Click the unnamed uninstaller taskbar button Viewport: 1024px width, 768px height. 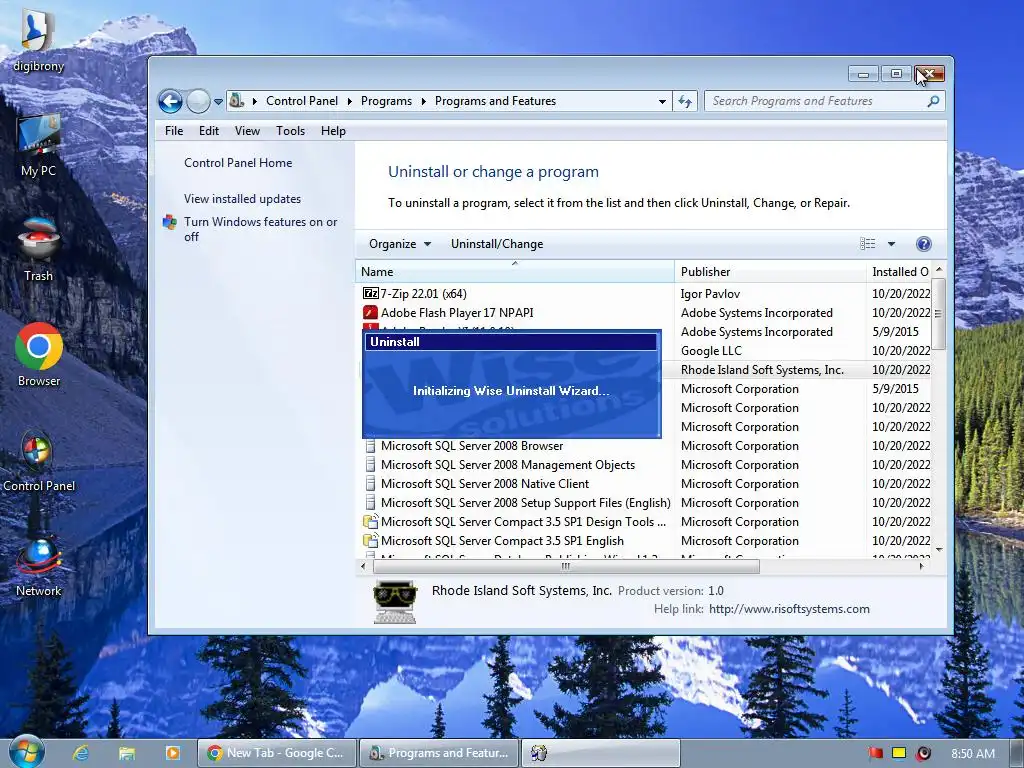[x=601, y=753]
